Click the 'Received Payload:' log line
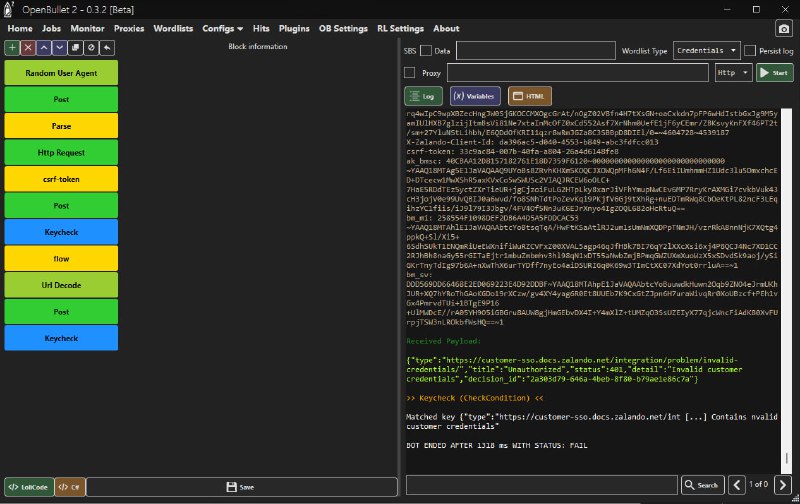The width and height of the screenshot is (800, 504). click(443, 341)
